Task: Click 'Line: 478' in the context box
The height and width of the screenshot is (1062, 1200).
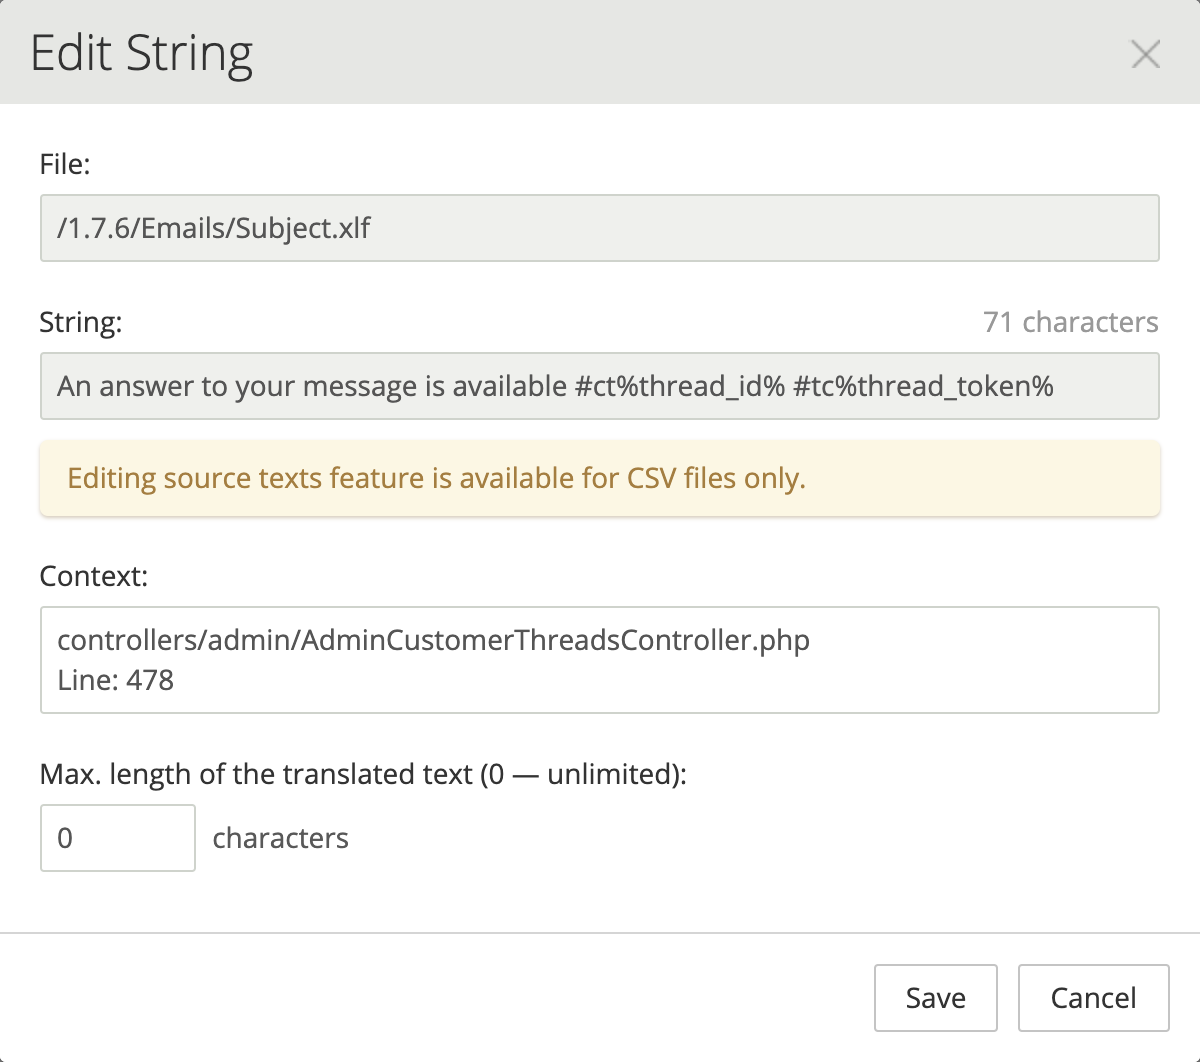Action: point(115,680)
